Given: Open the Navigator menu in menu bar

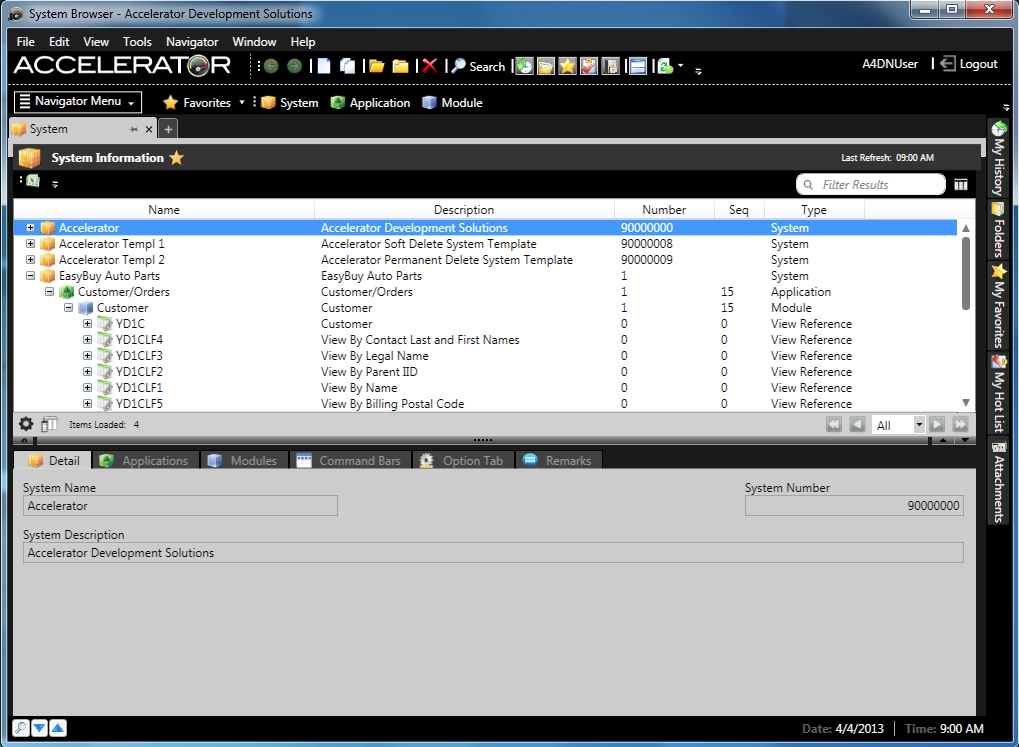Looking at the screenshot, I should [x=192, y=42].
